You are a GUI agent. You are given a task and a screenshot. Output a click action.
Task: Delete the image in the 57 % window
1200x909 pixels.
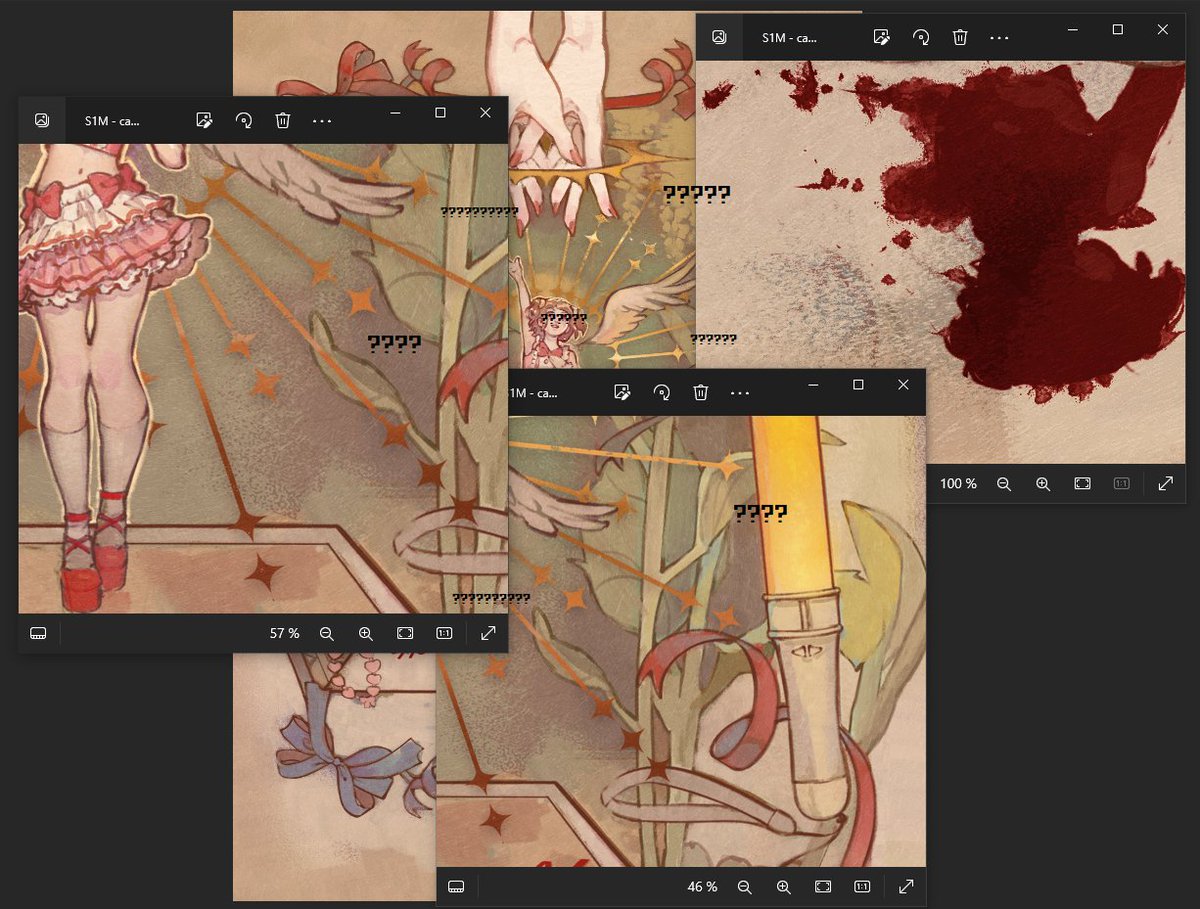283,120
